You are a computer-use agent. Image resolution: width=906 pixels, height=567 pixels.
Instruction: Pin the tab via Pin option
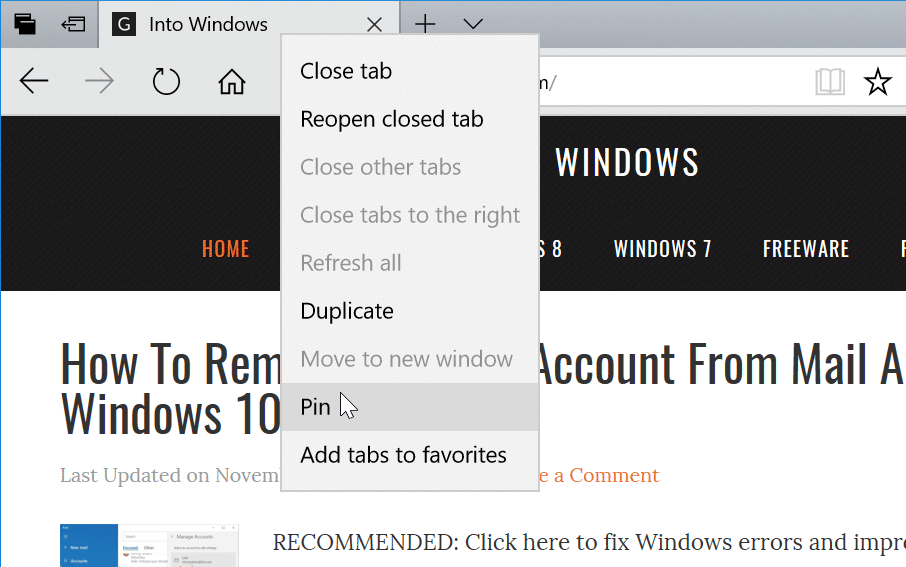tap(410, 407)
